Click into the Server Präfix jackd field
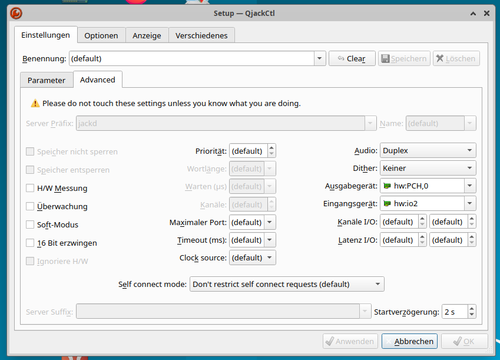The image size is (500, 360). tap(220, 123)
